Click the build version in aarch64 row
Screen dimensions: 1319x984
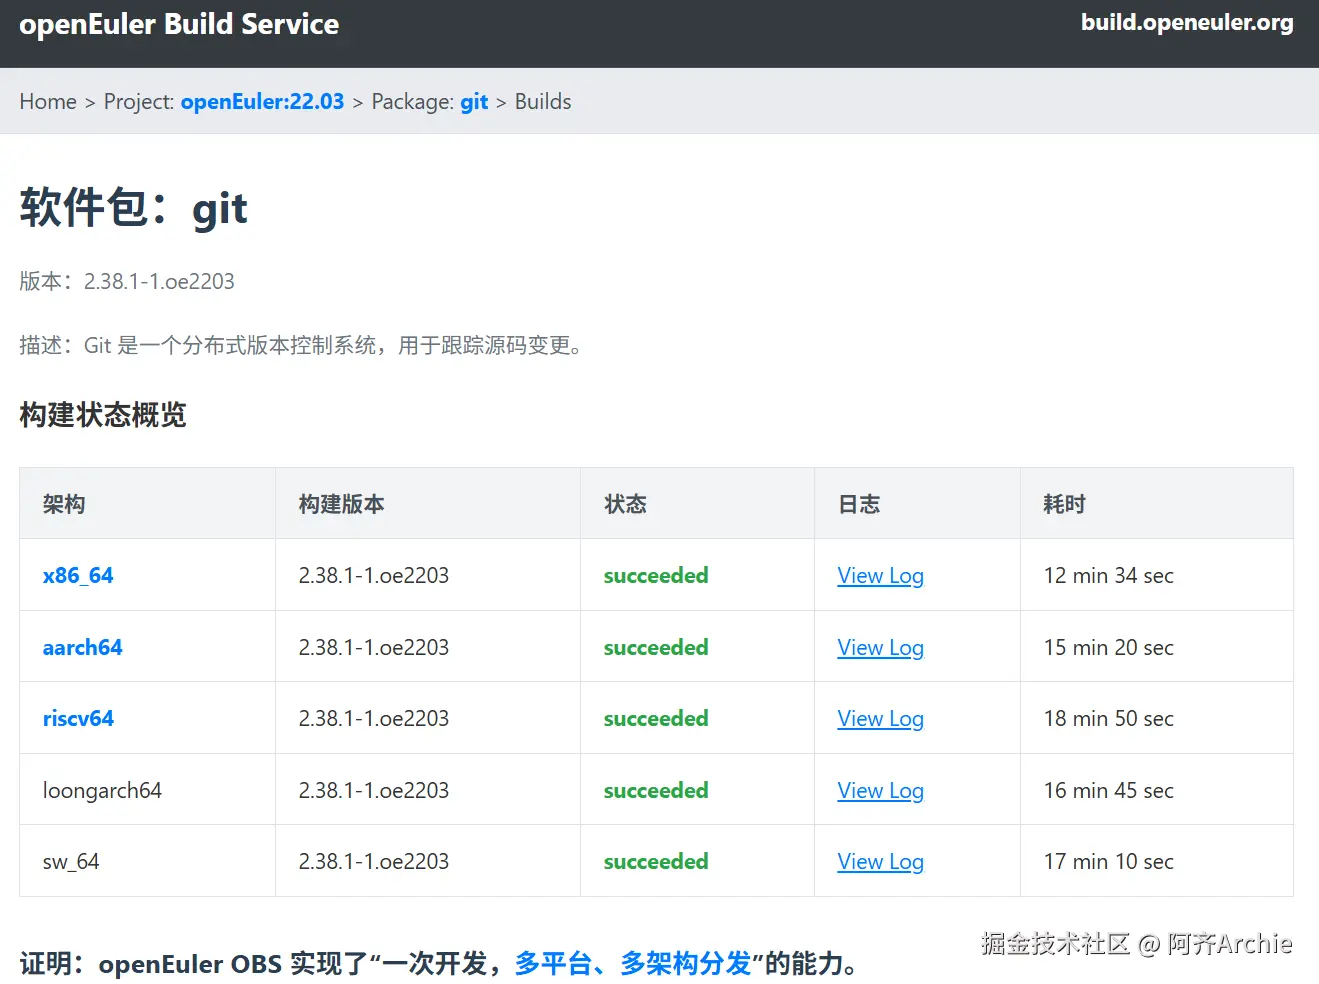coord(374,648)
